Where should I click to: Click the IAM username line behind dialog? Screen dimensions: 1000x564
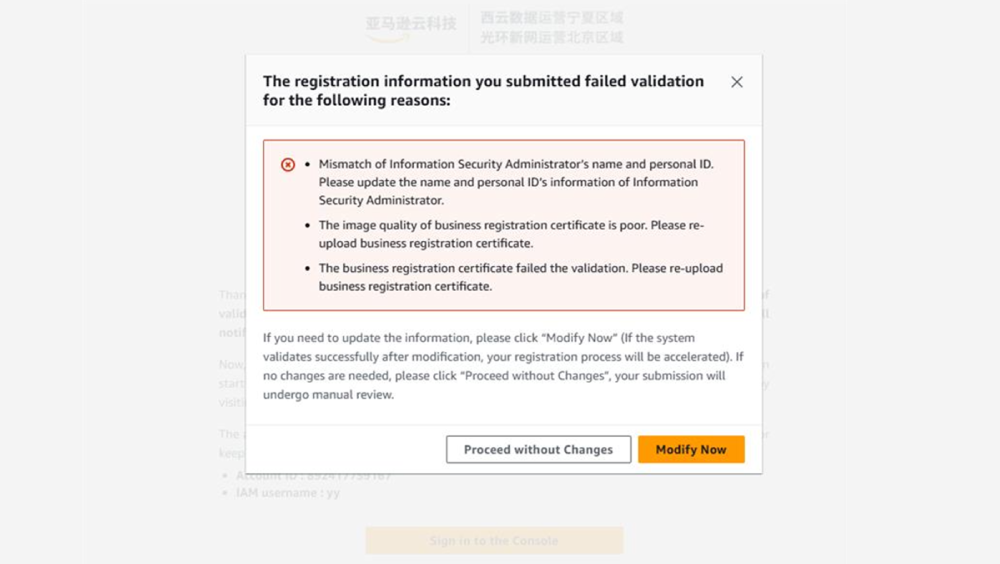click(288, 492)
